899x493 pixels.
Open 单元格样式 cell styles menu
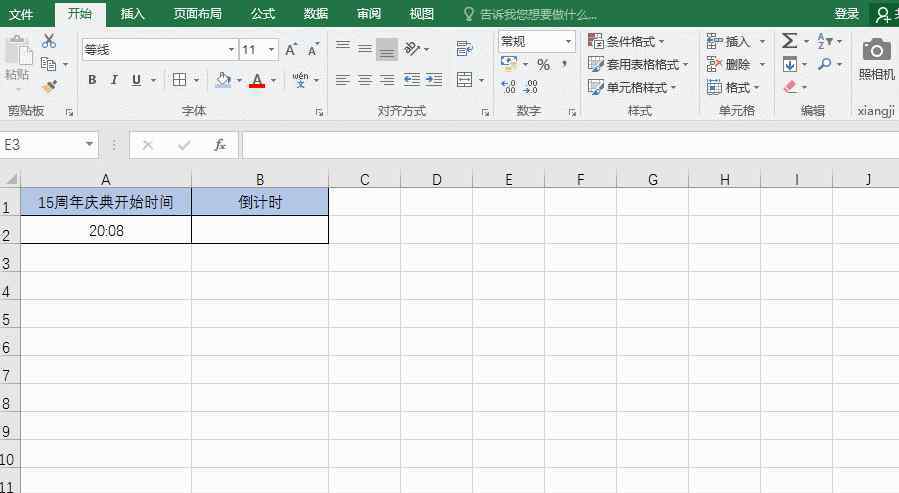pos(632,87)
